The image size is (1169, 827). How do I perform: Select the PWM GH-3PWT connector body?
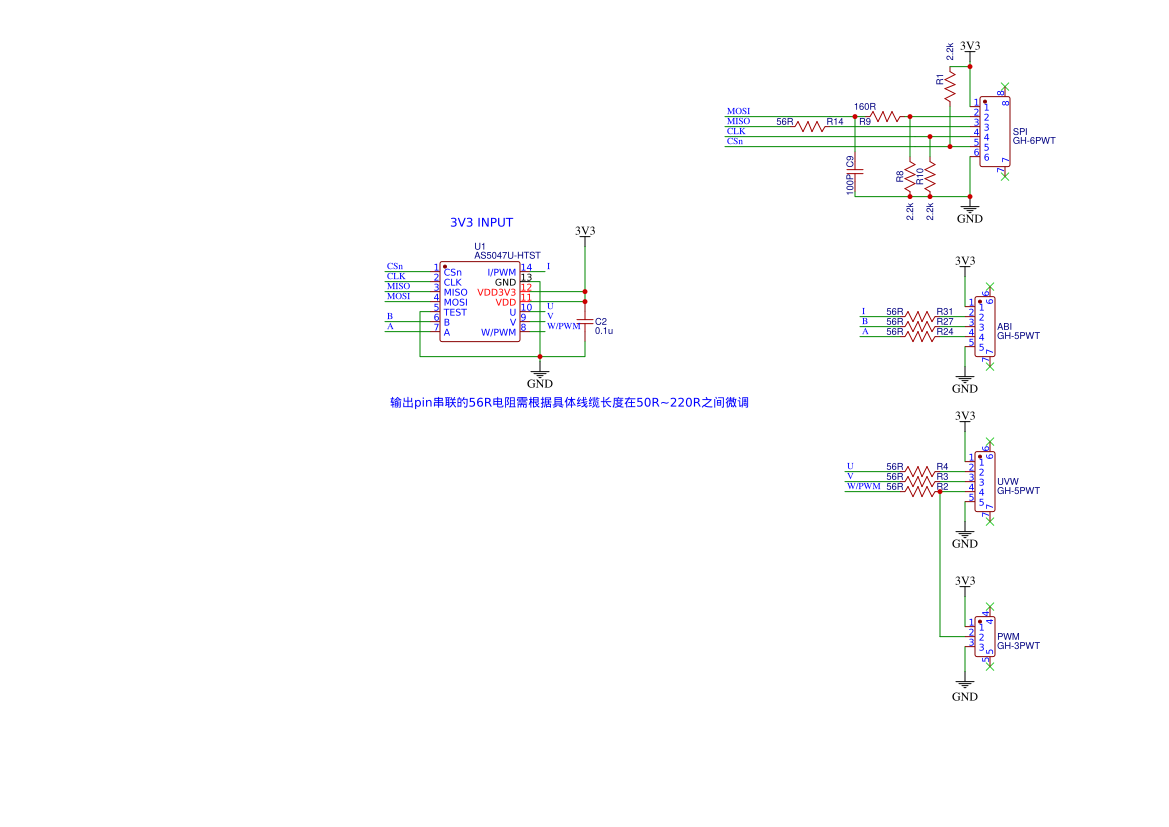coord(984,637)
